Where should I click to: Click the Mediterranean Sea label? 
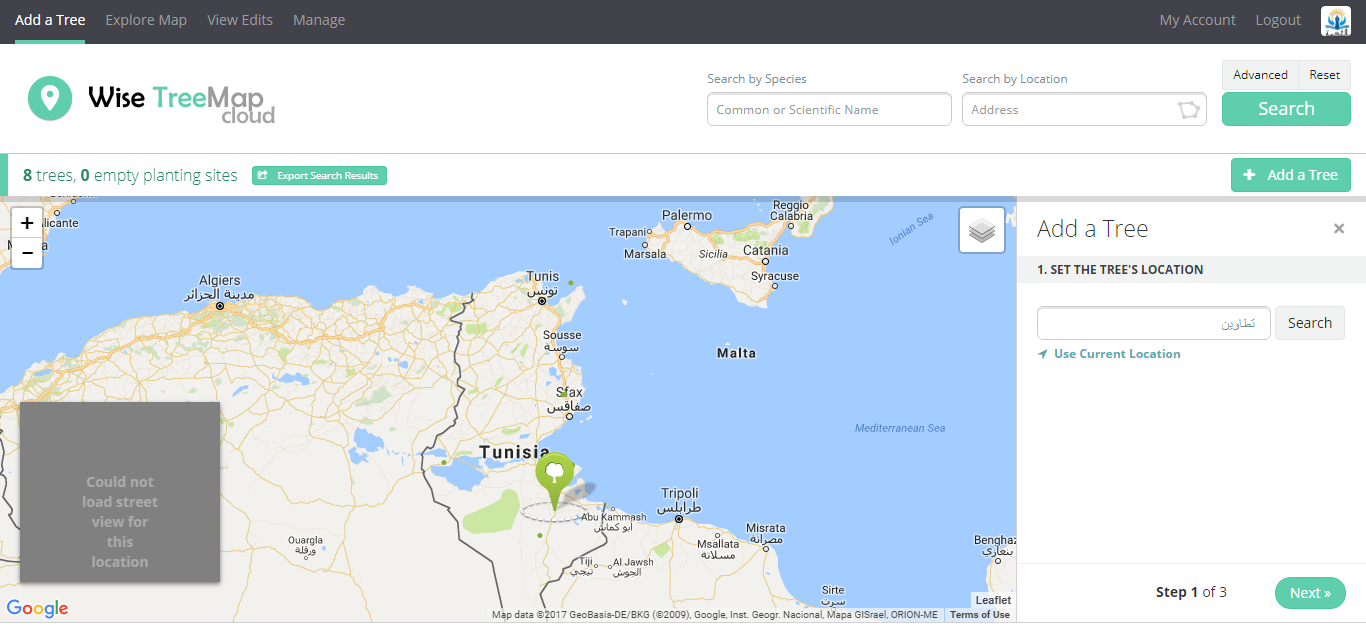[900, 428]
